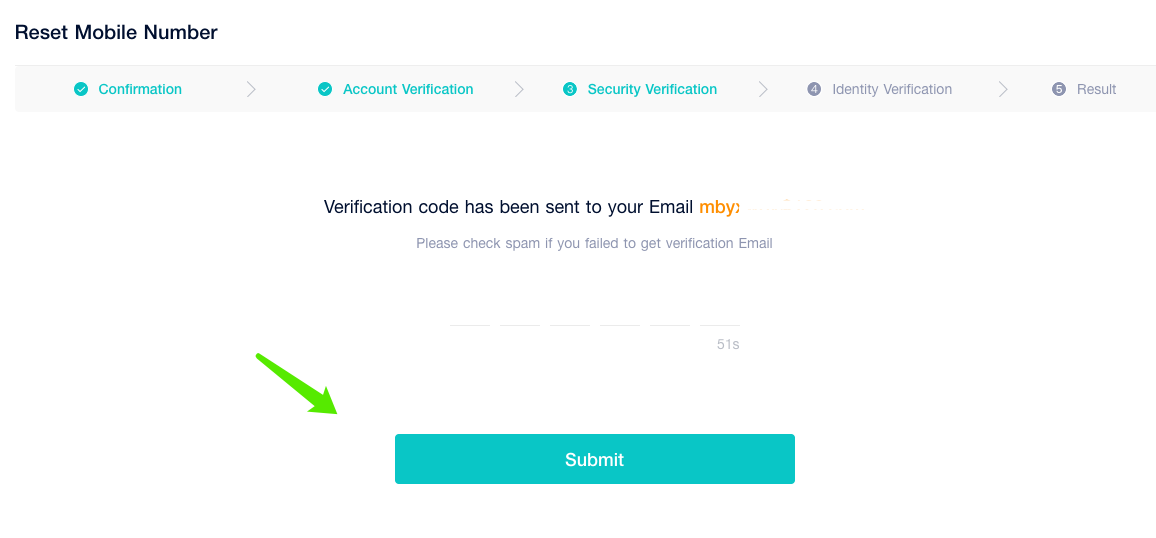
Task: Select the Security Verification step label
Action: coord(652,89)
